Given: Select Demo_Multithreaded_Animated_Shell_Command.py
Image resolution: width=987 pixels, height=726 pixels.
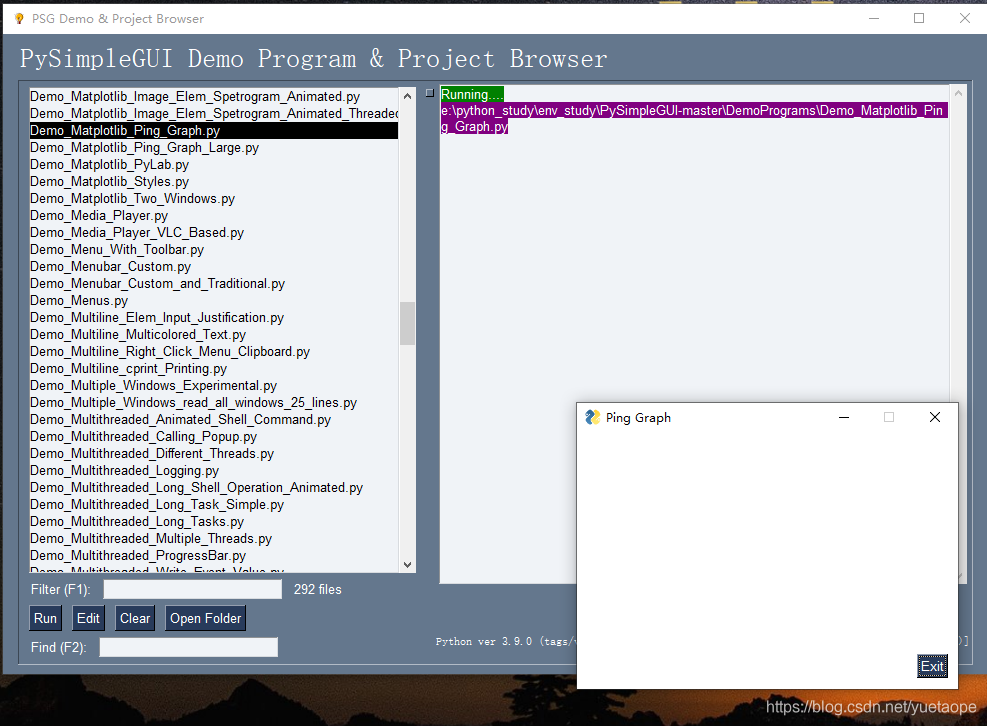Looking at the screenshot, I should pos(213,419).
